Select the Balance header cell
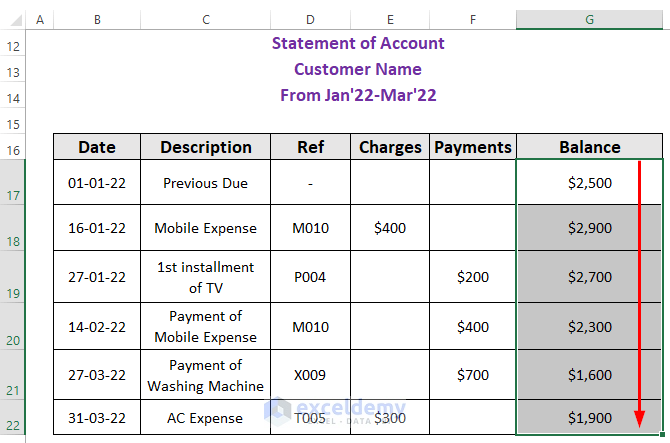 (x=589, y=147)
